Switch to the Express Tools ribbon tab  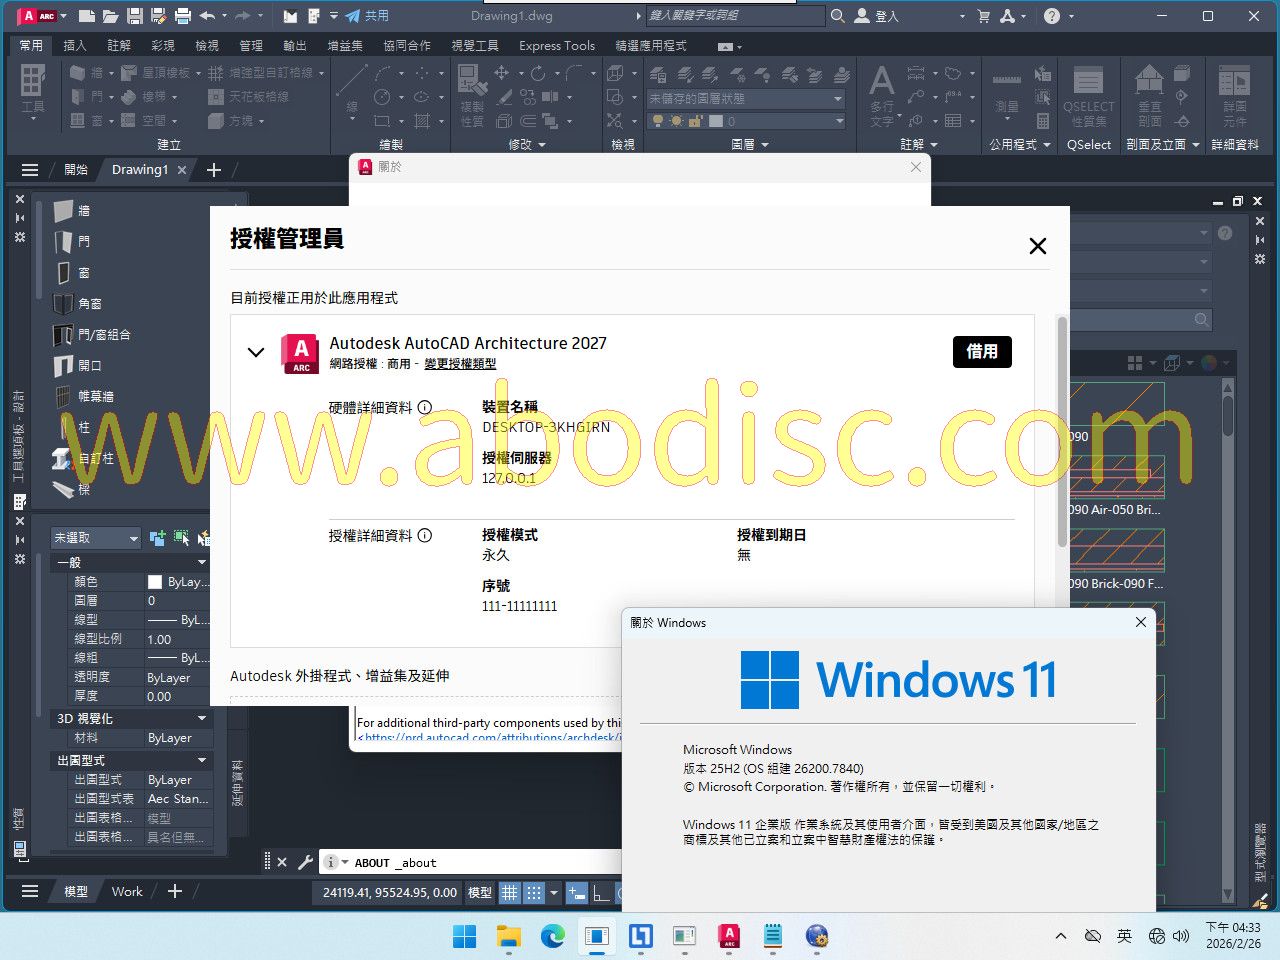tap(556, 46)
